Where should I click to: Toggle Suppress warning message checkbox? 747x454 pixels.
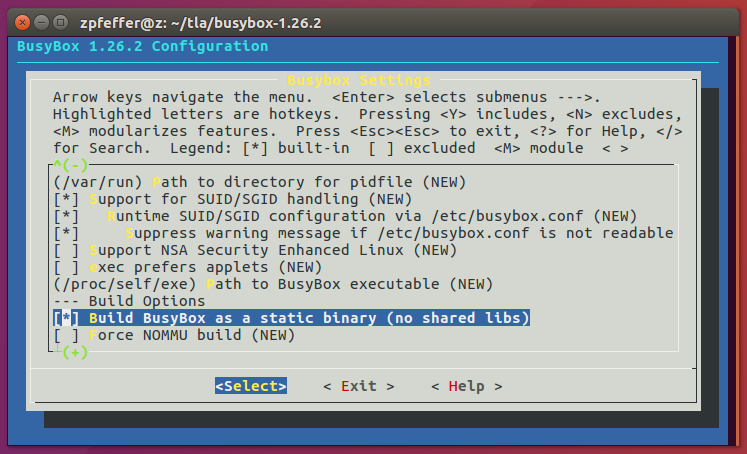pos(66,233)
